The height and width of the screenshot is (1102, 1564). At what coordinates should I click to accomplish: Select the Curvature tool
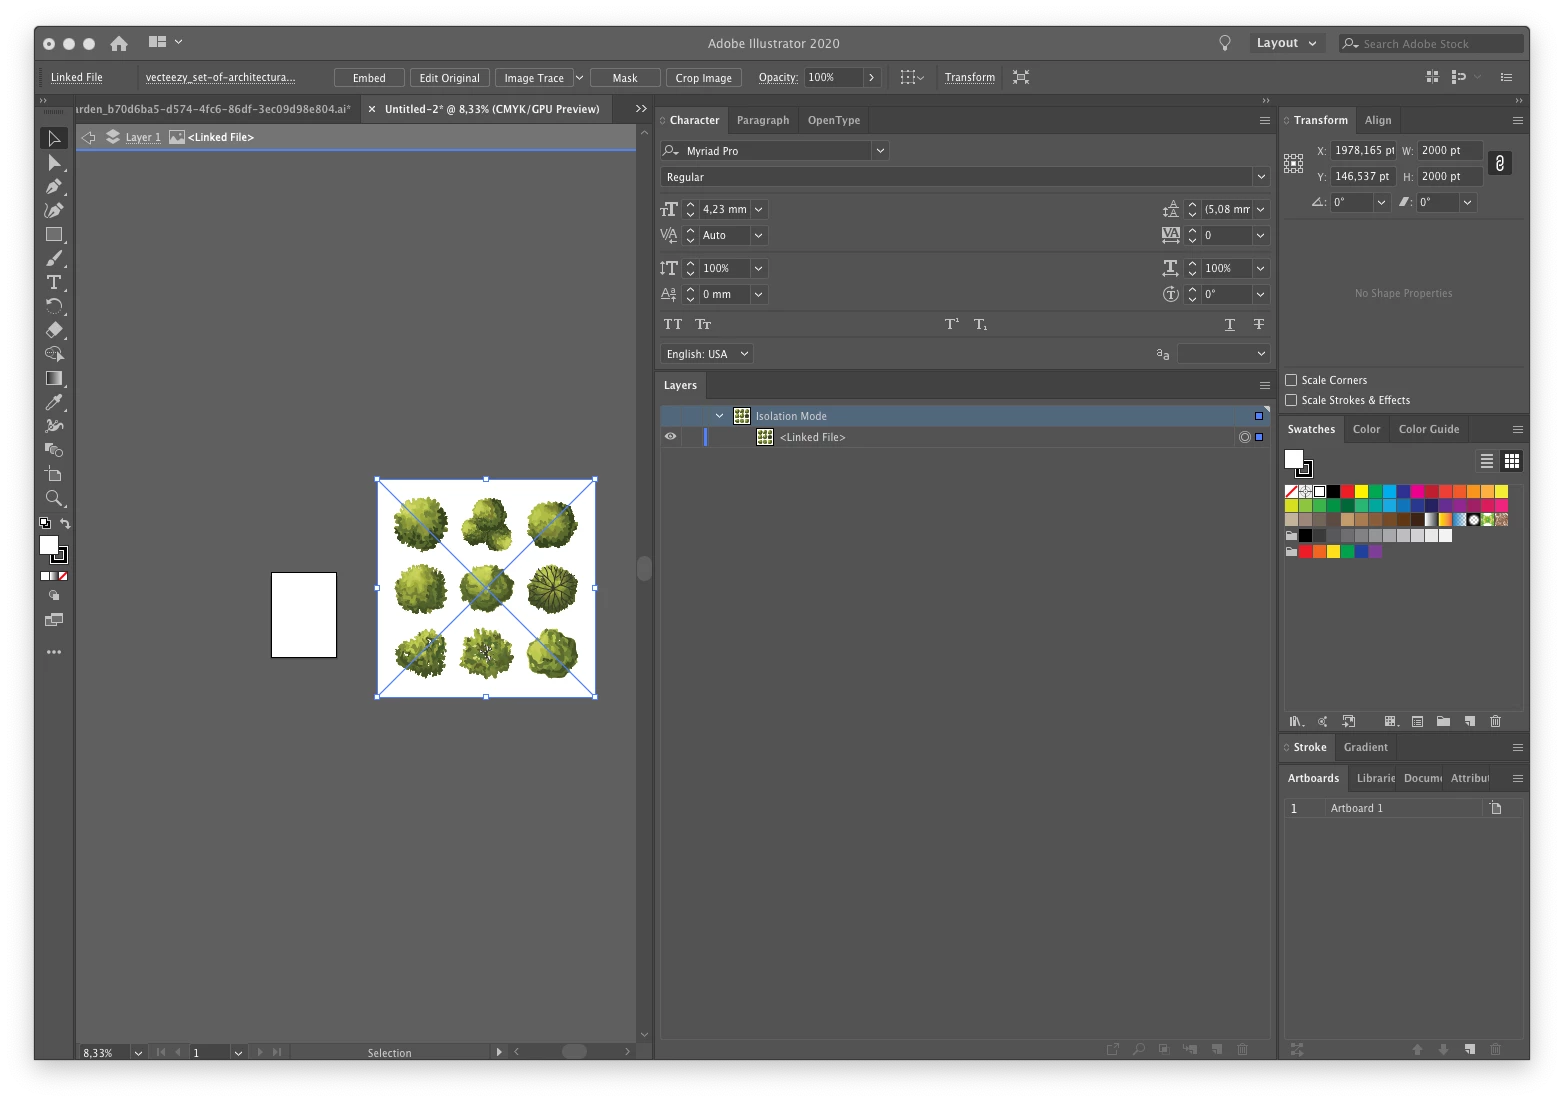click(54, 210)
